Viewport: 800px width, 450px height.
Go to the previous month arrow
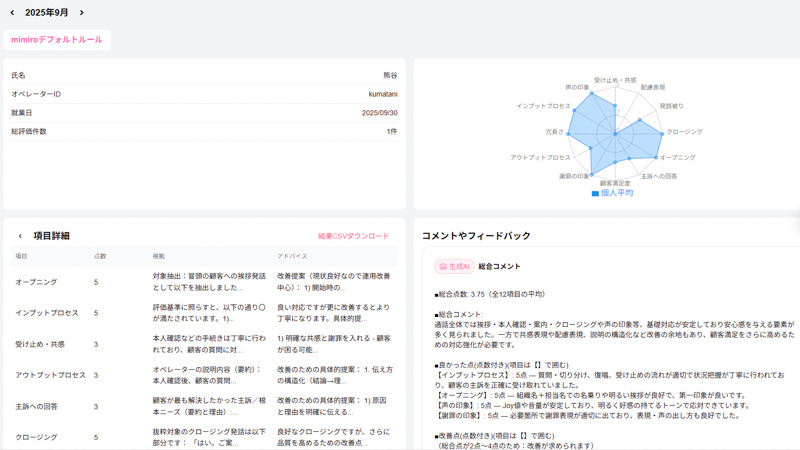click(12, 13)
